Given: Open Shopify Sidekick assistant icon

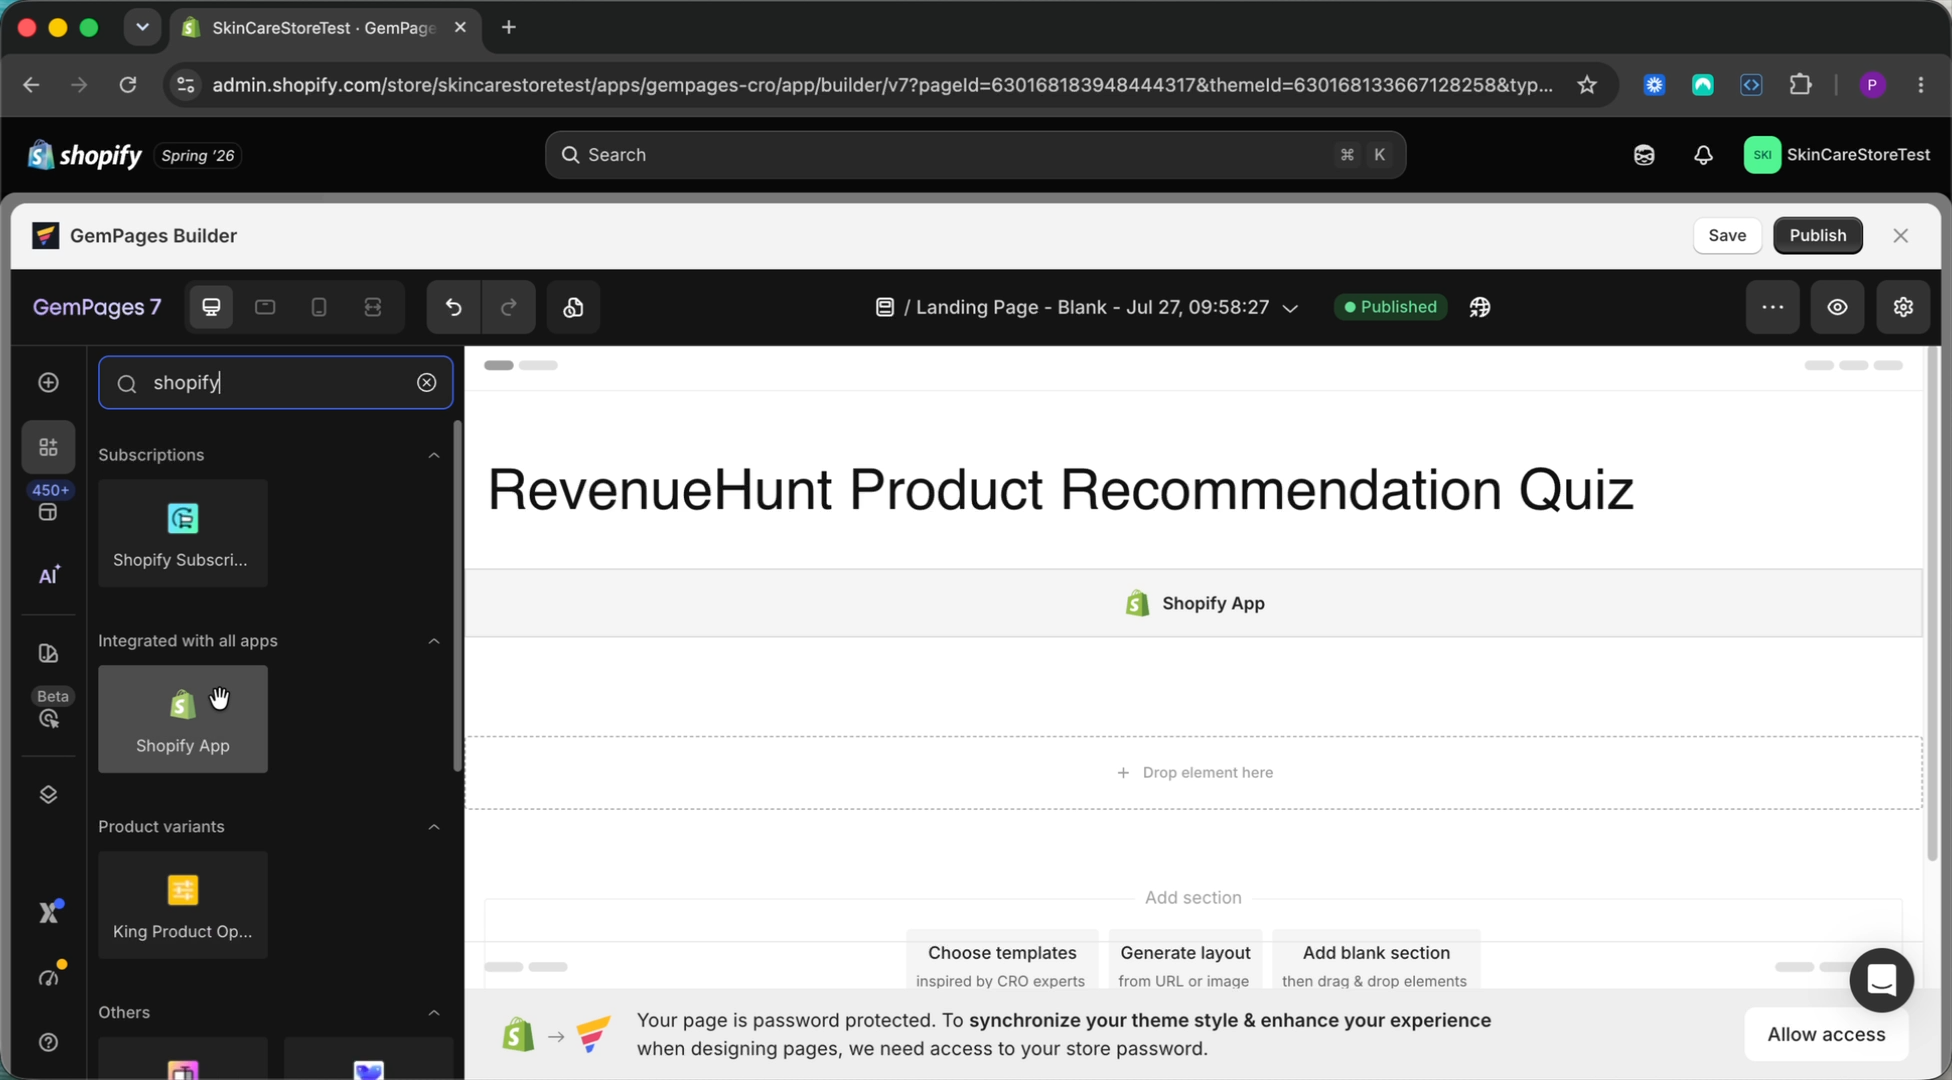Looking at the screenshot, I should (1644, 155).
